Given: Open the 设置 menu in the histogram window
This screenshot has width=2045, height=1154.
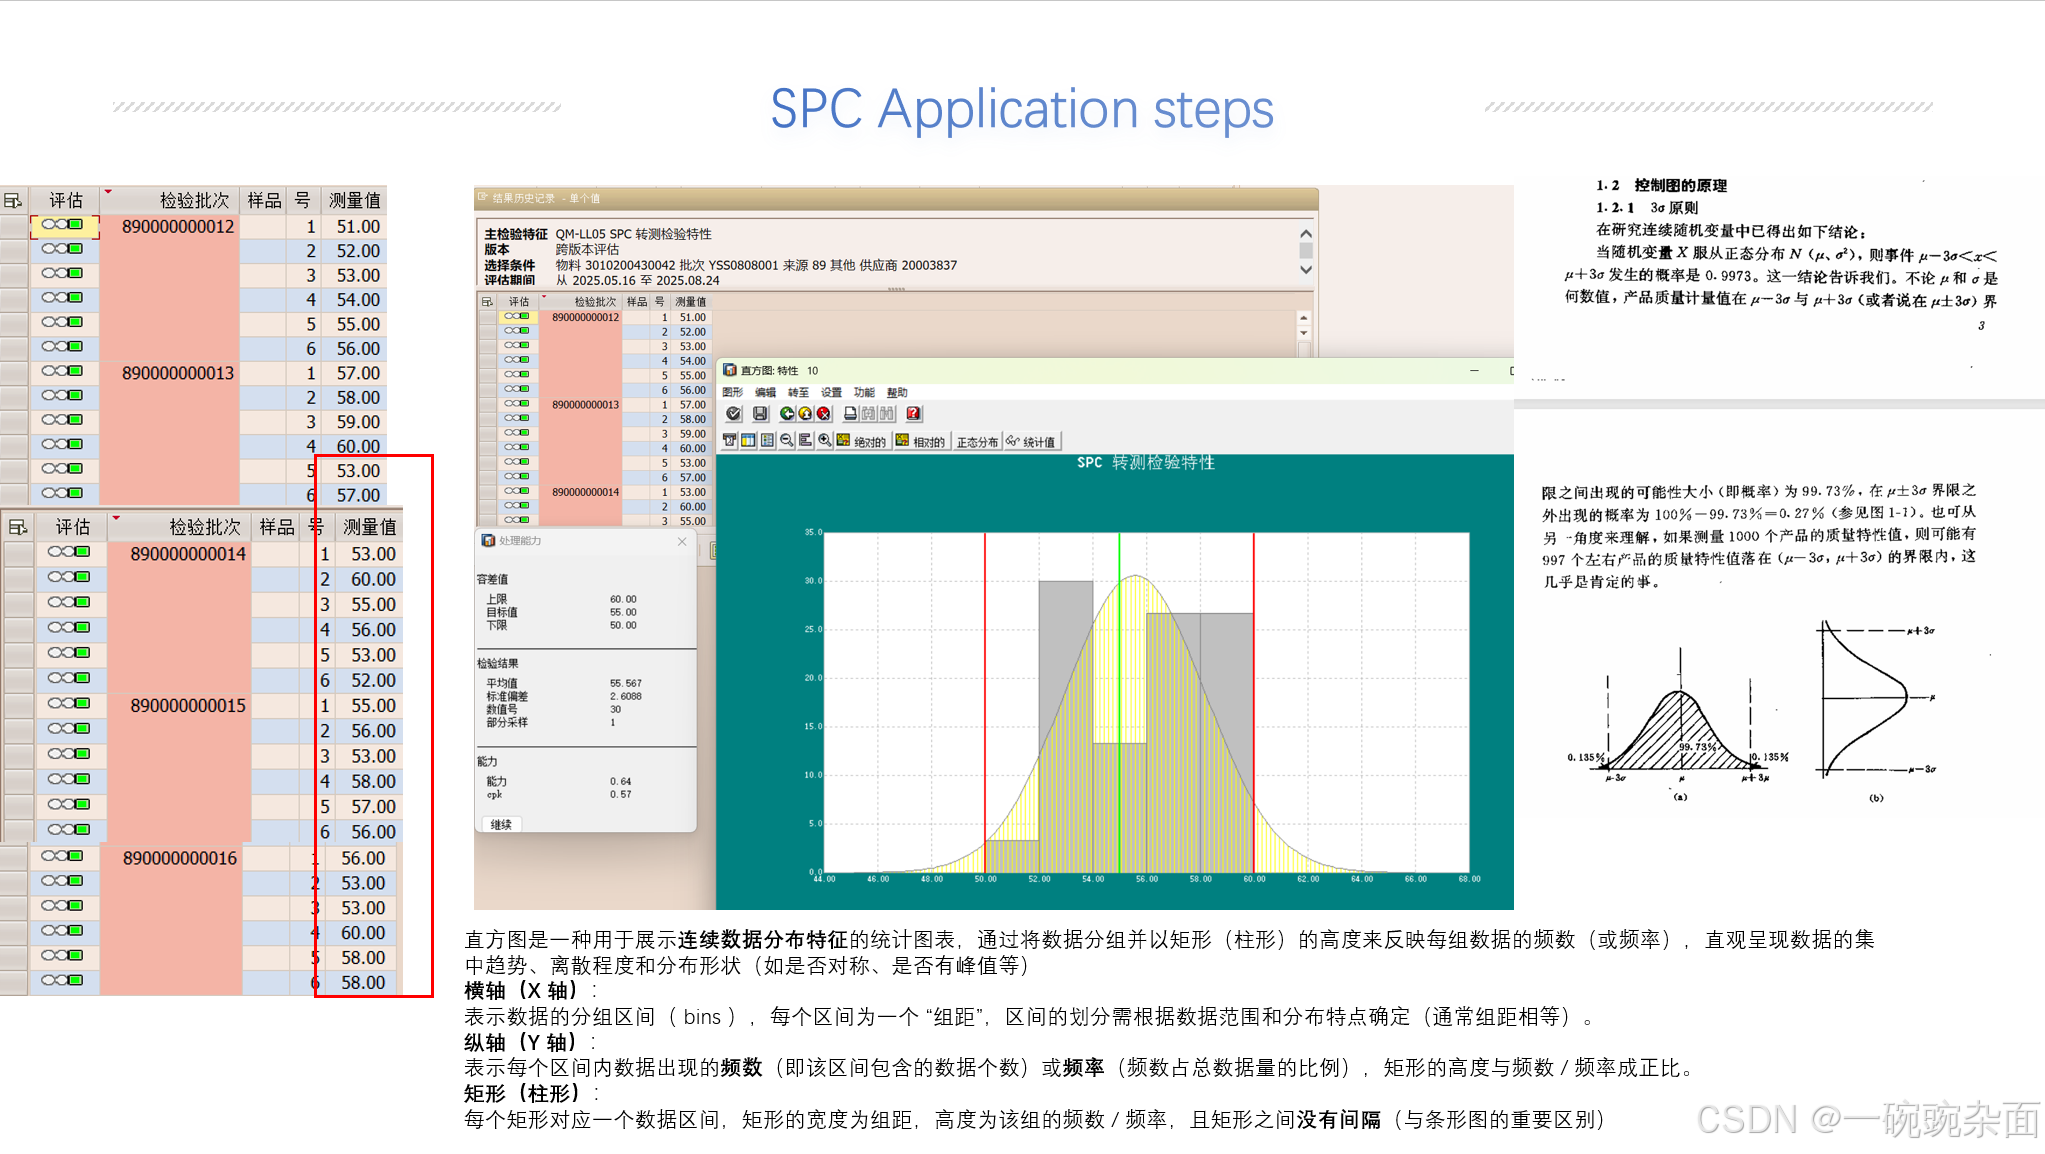Looking at the screenshot, I should click(831, 392).
